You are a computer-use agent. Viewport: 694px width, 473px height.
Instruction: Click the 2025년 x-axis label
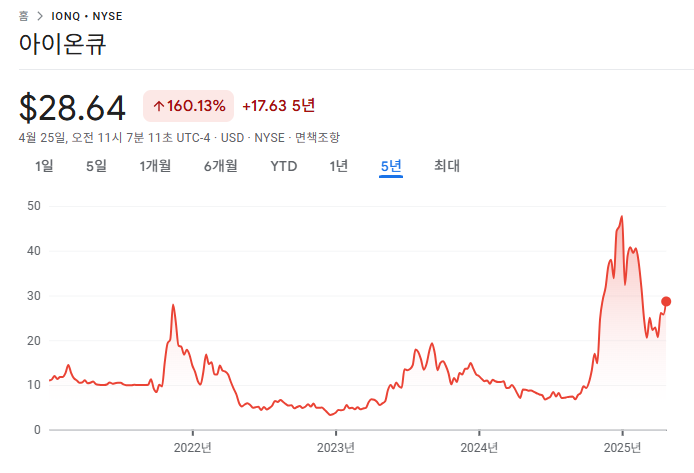(622, 448)
